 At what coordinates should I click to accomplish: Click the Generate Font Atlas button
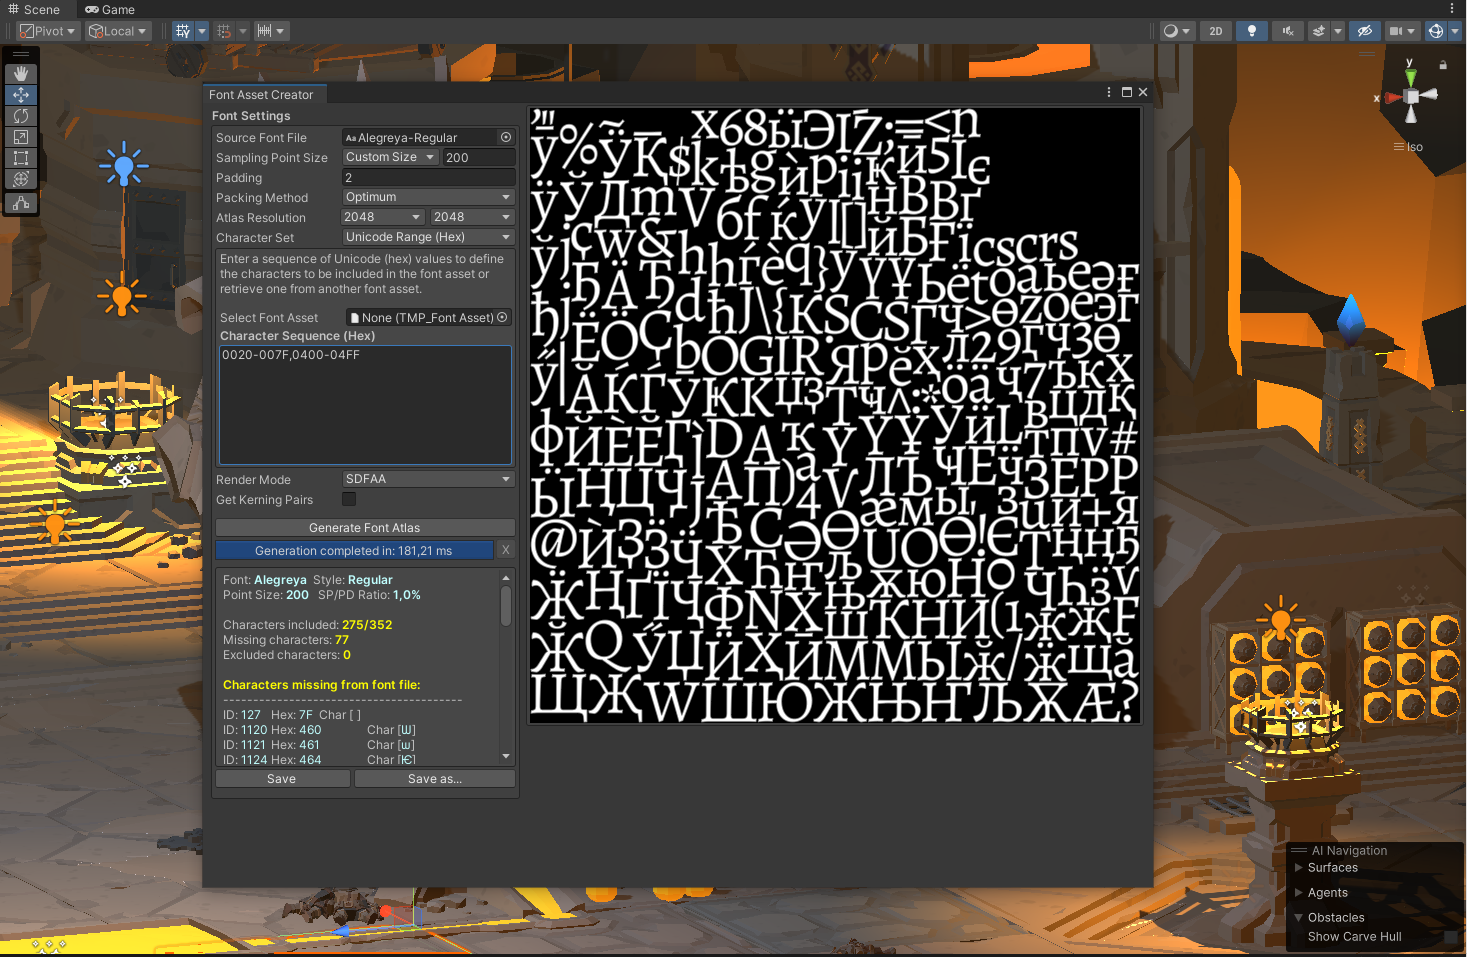click(365, 527)
